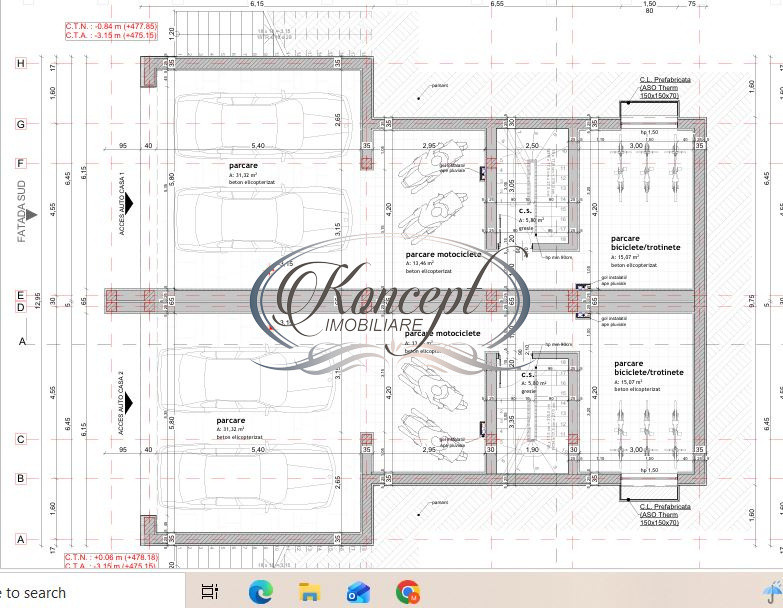This screenshot has height=608, width=783.
Task: Open Google Chrome from the taskbar
Action: click(407, 592)
